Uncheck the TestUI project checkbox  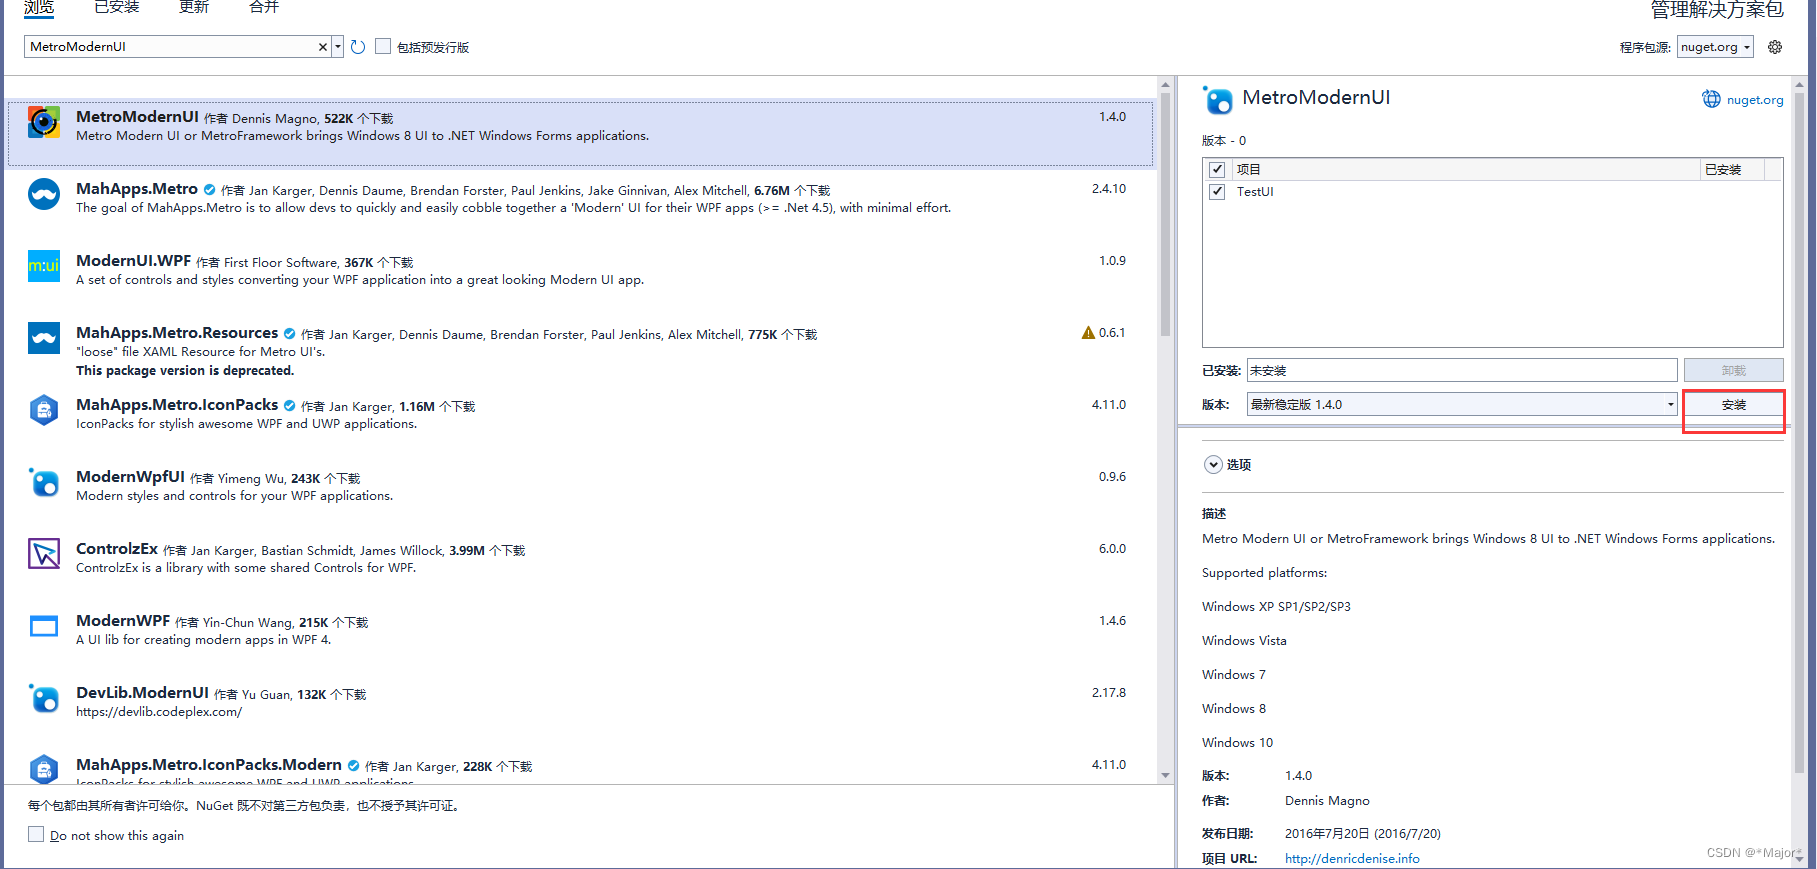[1217, 191]
